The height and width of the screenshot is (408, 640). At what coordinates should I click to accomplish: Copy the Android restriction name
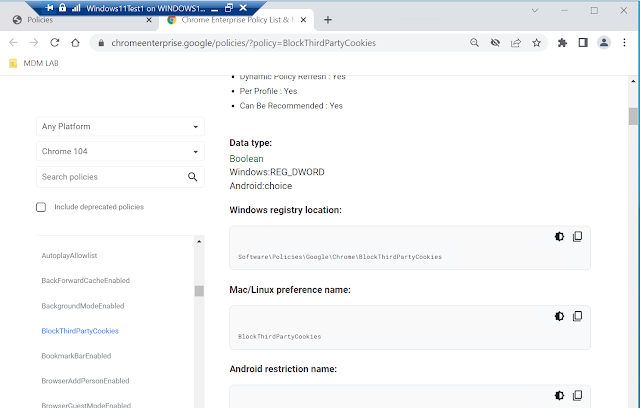point(578,395)
